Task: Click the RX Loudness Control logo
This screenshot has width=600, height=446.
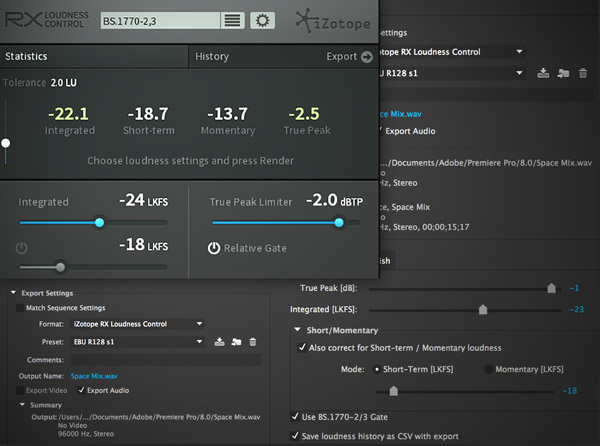Action: 46,20
